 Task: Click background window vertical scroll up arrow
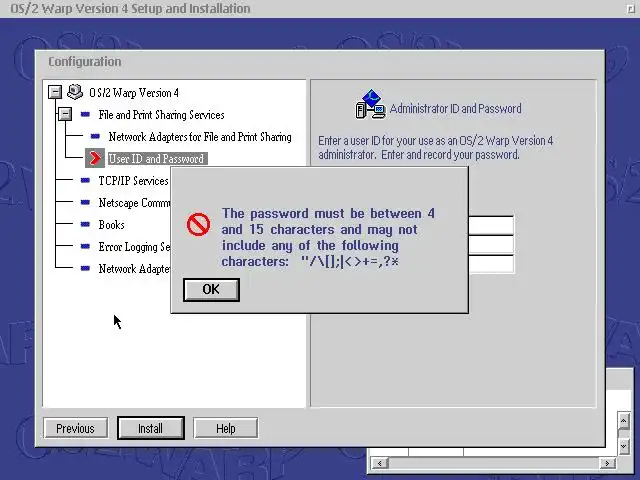coord(624,420)
